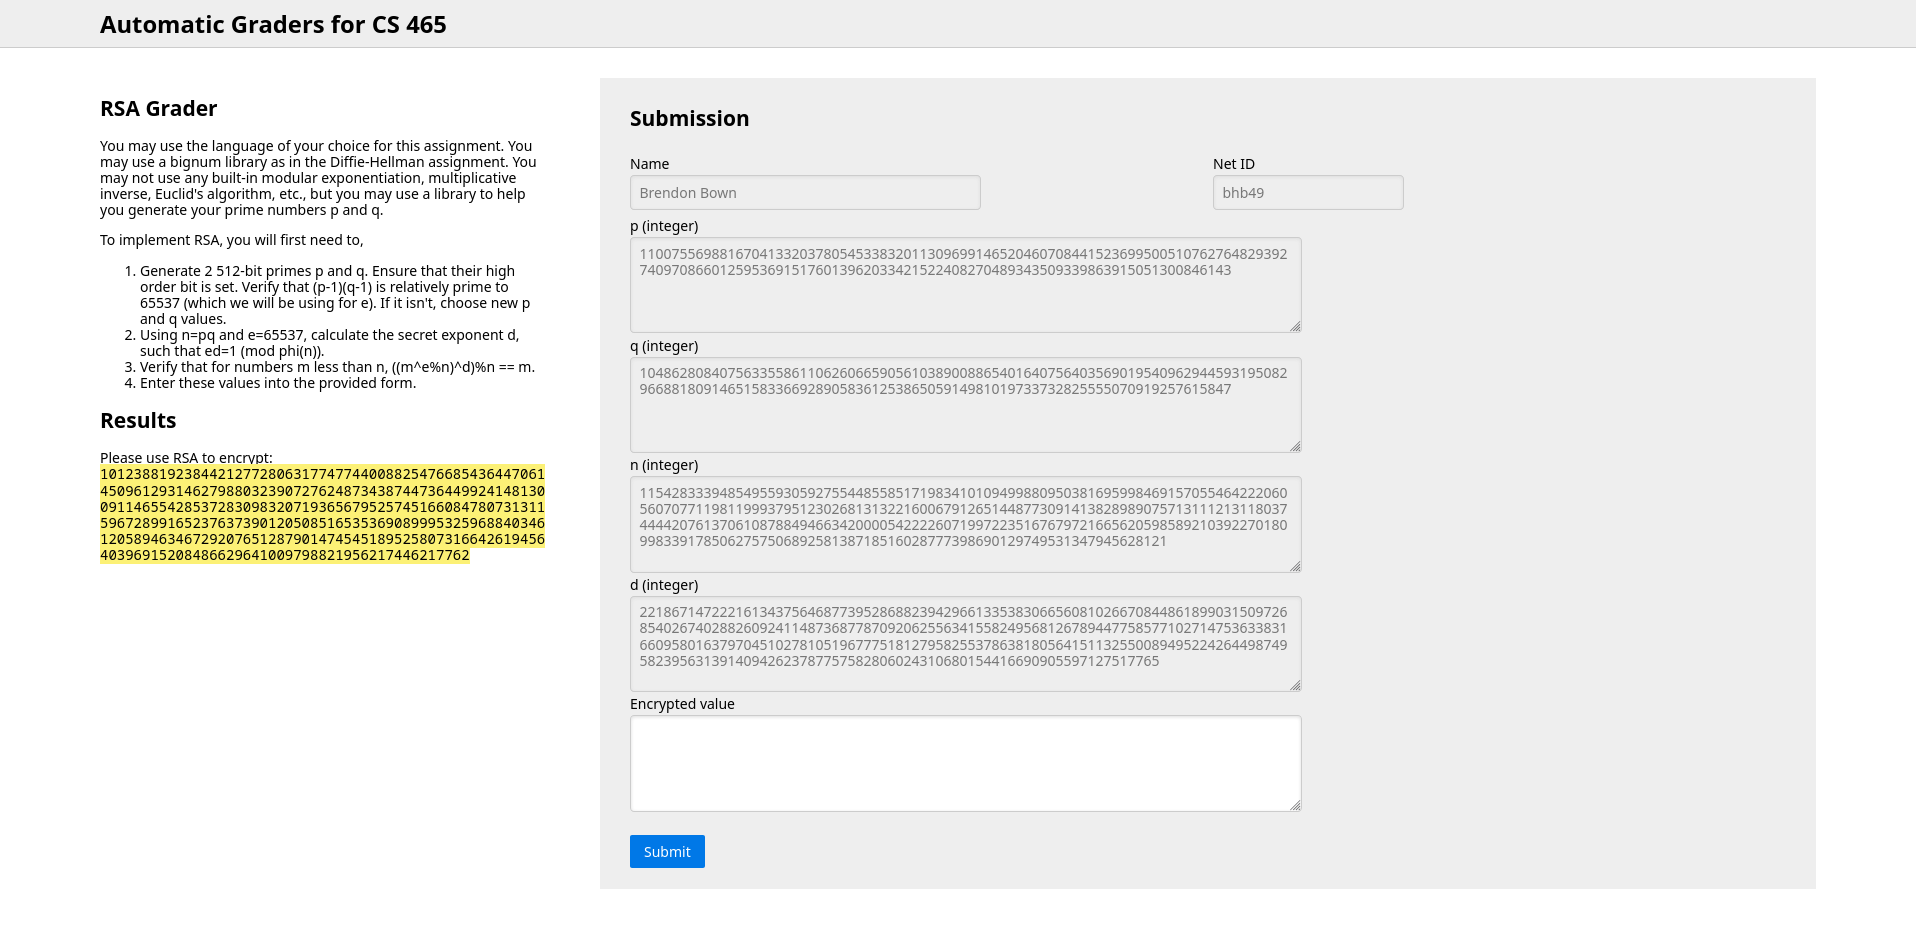Click the 'Encrypted value' label
This screenshot has height=926, width=1916.
pyautogui.click(x=682, y=704)
